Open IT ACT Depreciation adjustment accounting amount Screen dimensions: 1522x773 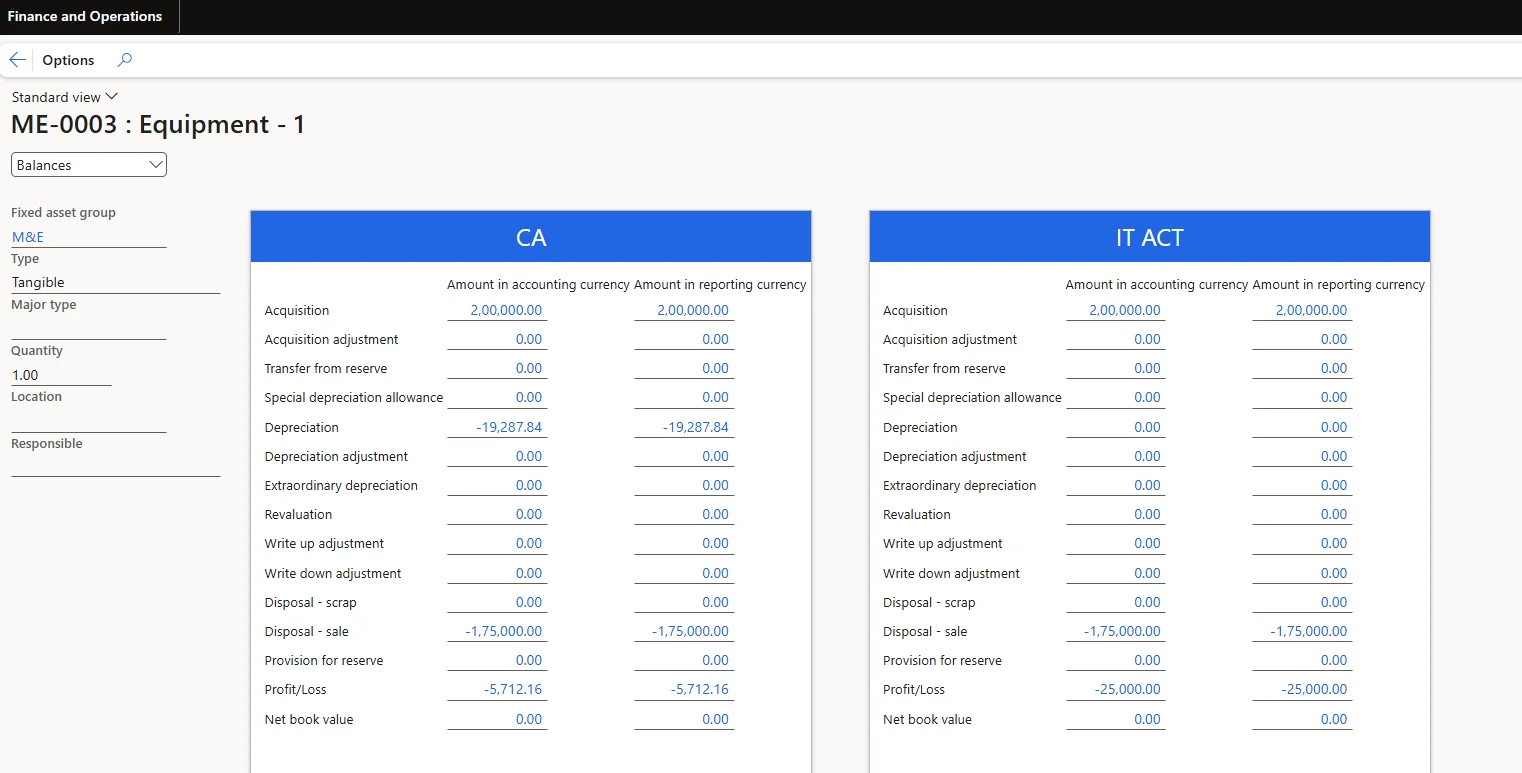click(x=1115, y=456)
